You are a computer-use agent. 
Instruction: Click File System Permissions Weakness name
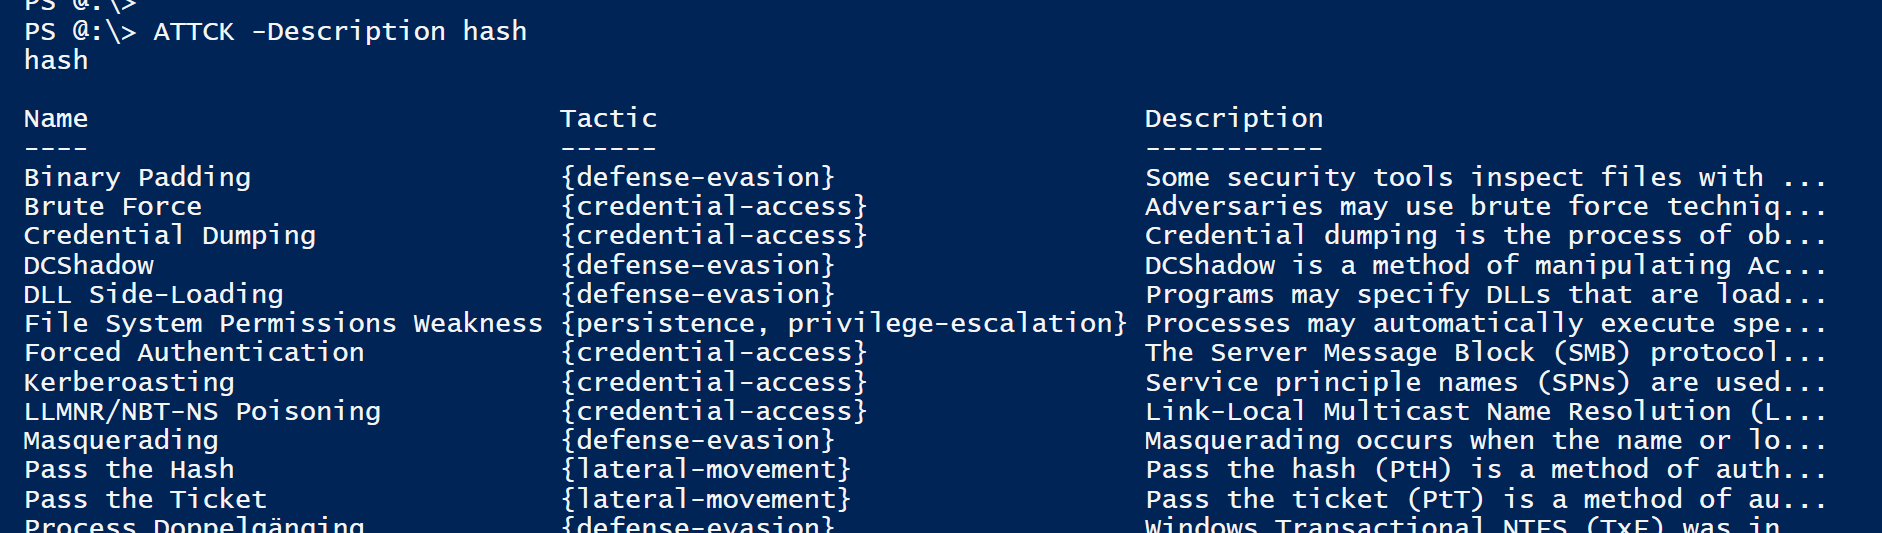click(x=283, y=324)
